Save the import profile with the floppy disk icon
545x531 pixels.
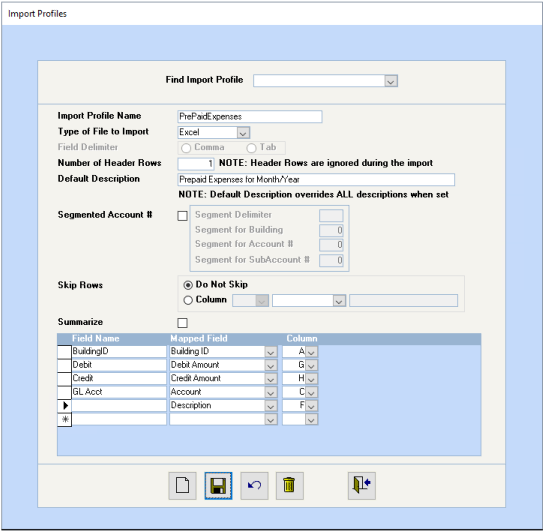[x=218, y=485]
